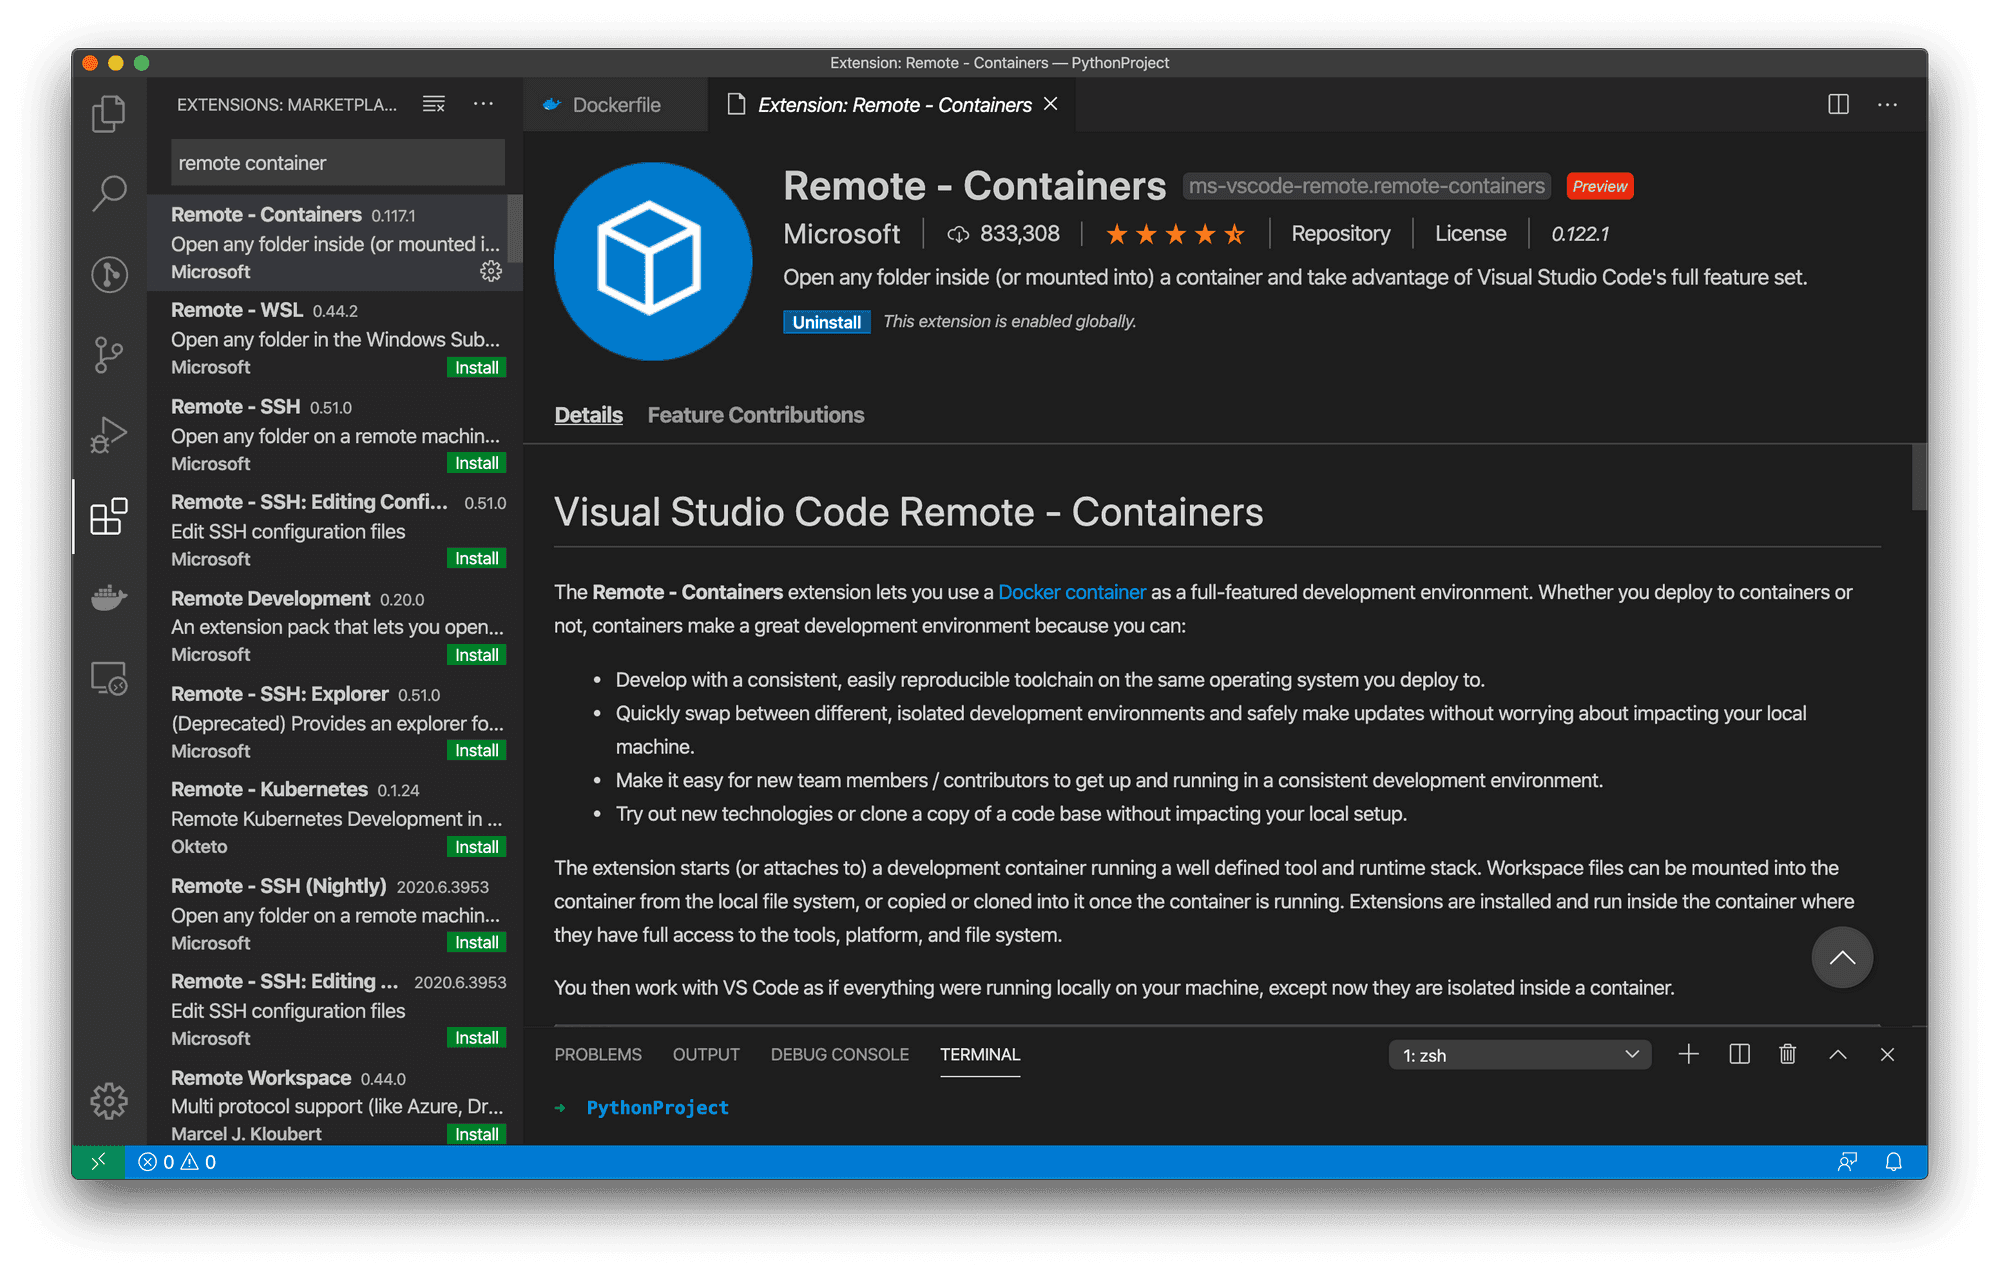Open the Remote Explorer view
This screenshot has width=2000, height=1274.
point(109,678)
